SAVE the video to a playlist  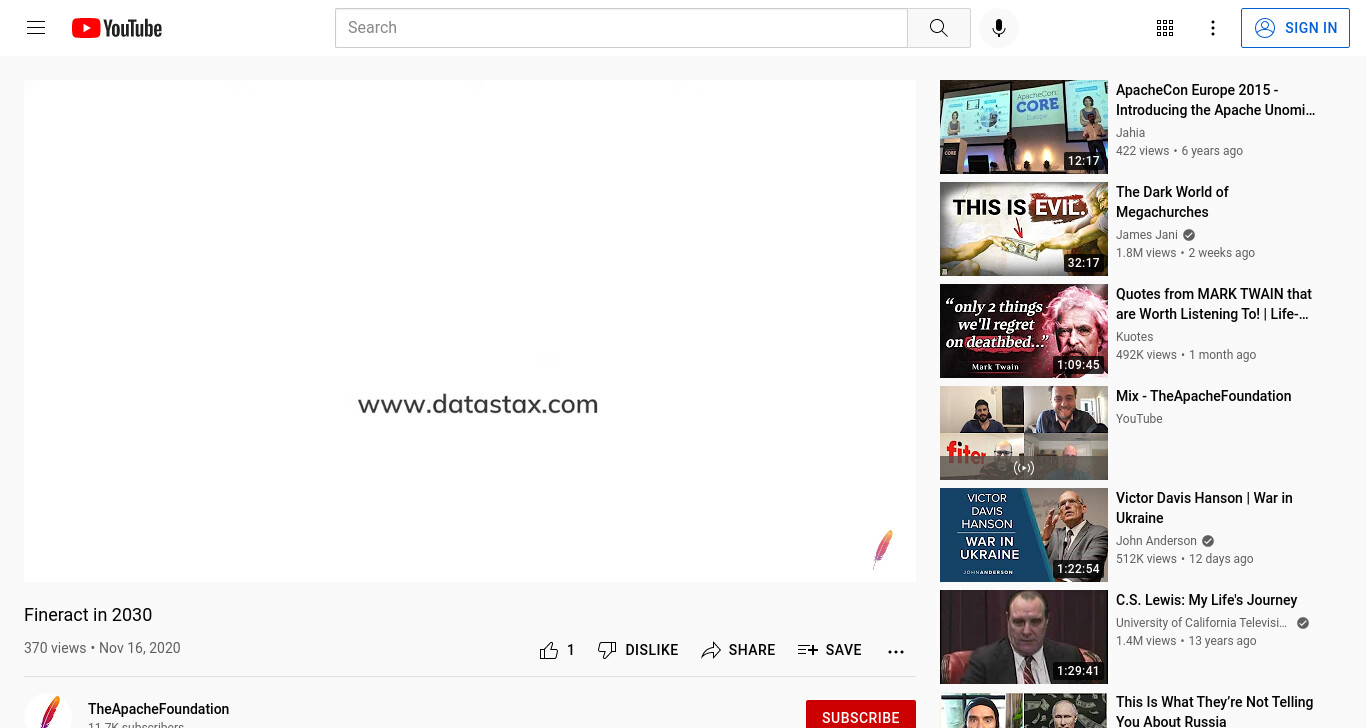coord(829,650)
